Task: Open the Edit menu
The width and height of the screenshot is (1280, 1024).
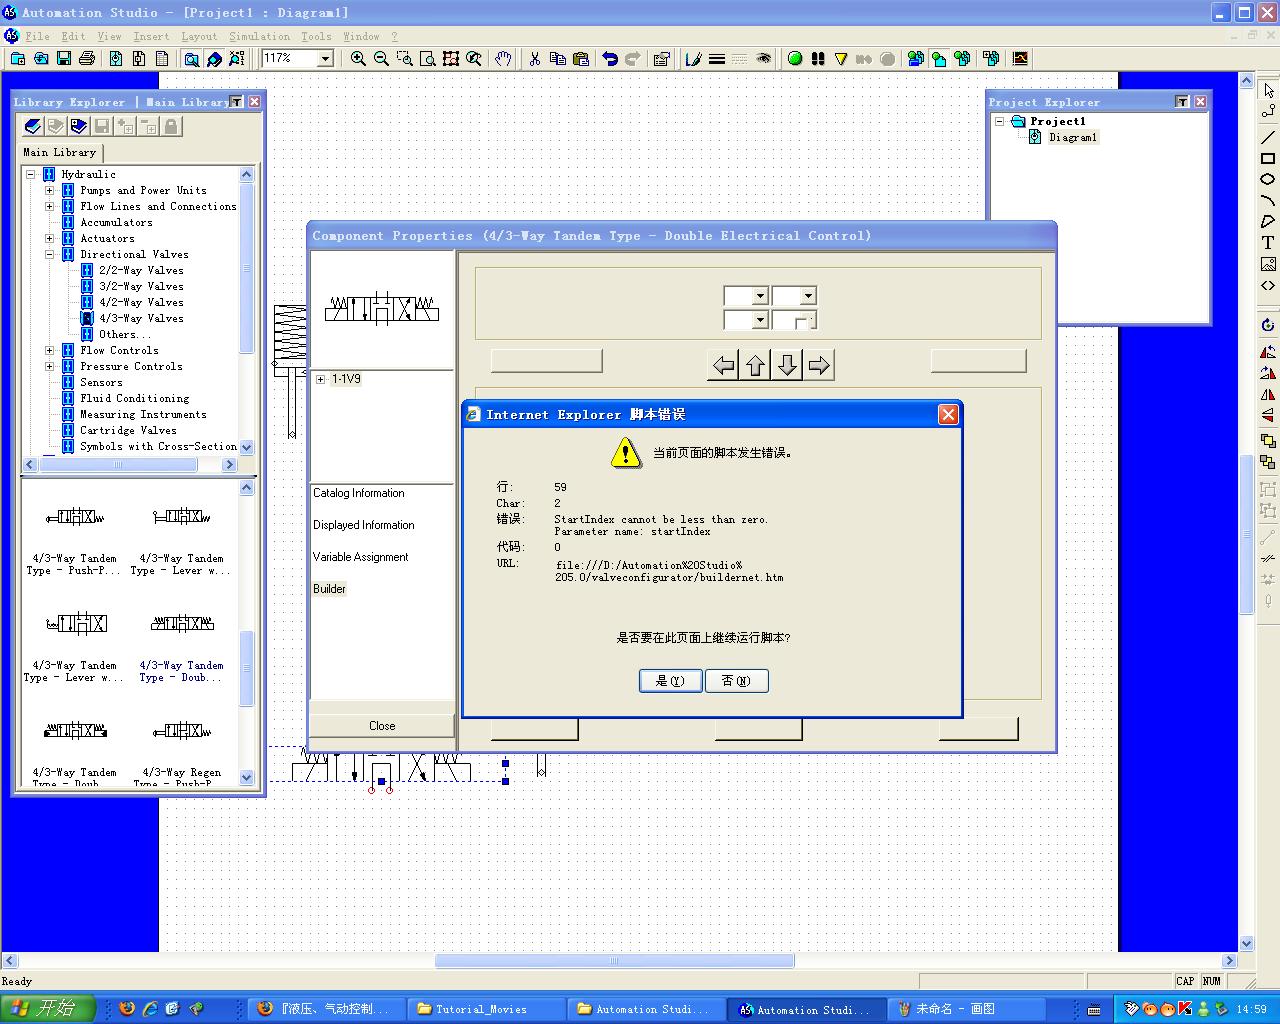Action: [73, 36]
